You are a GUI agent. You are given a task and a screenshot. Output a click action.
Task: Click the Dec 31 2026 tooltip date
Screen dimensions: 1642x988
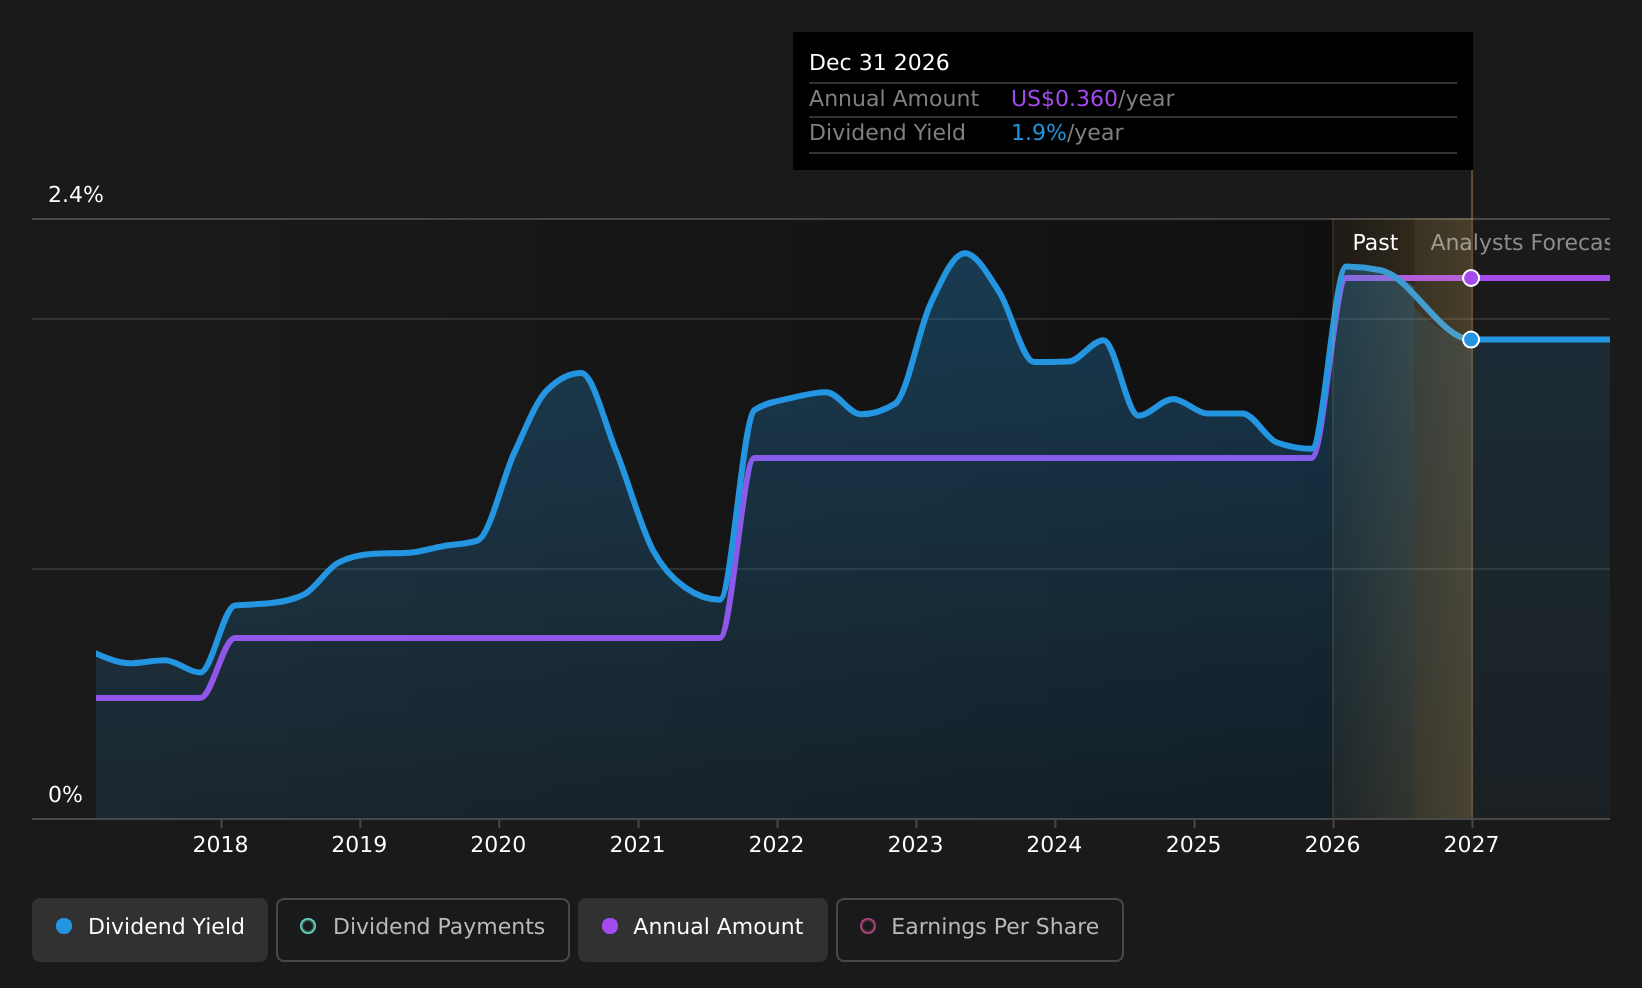tap(879, 63)
